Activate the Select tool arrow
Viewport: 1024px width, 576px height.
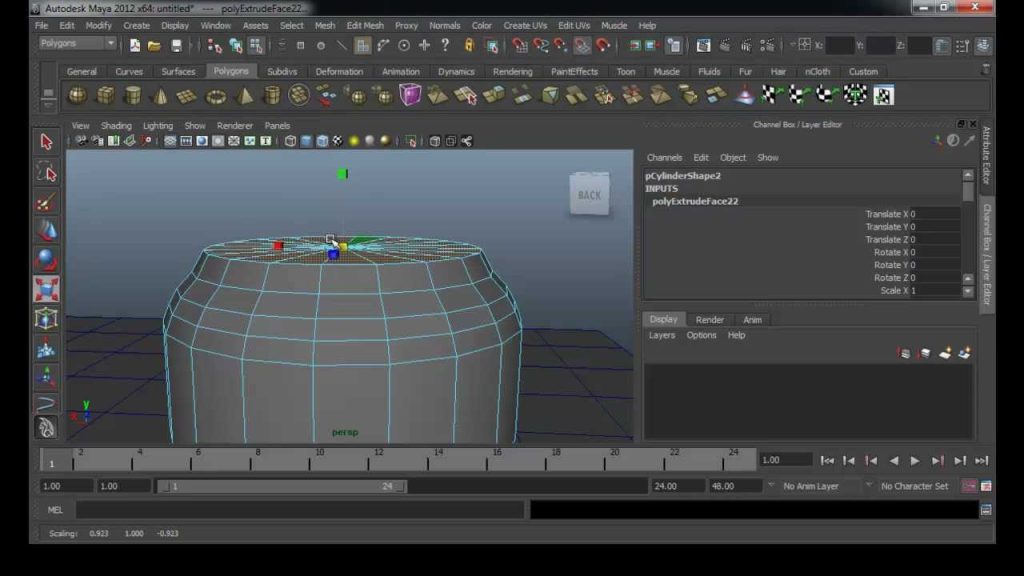(46, 142)
